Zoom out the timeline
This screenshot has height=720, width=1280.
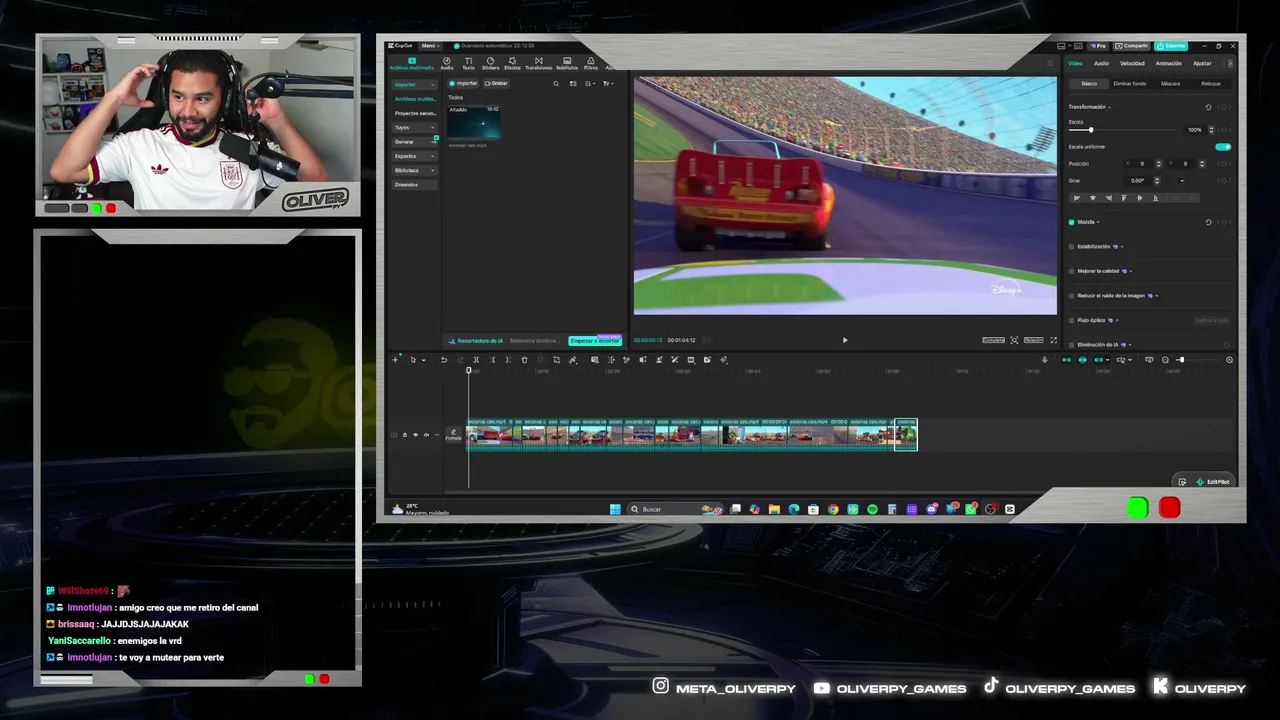(1165, 360)
